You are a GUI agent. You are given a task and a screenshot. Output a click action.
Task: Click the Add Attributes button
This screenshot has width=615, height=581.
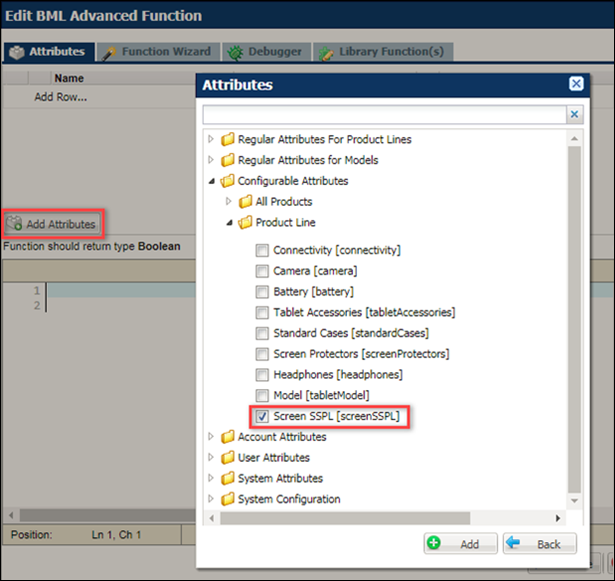(x=53, y=224)
